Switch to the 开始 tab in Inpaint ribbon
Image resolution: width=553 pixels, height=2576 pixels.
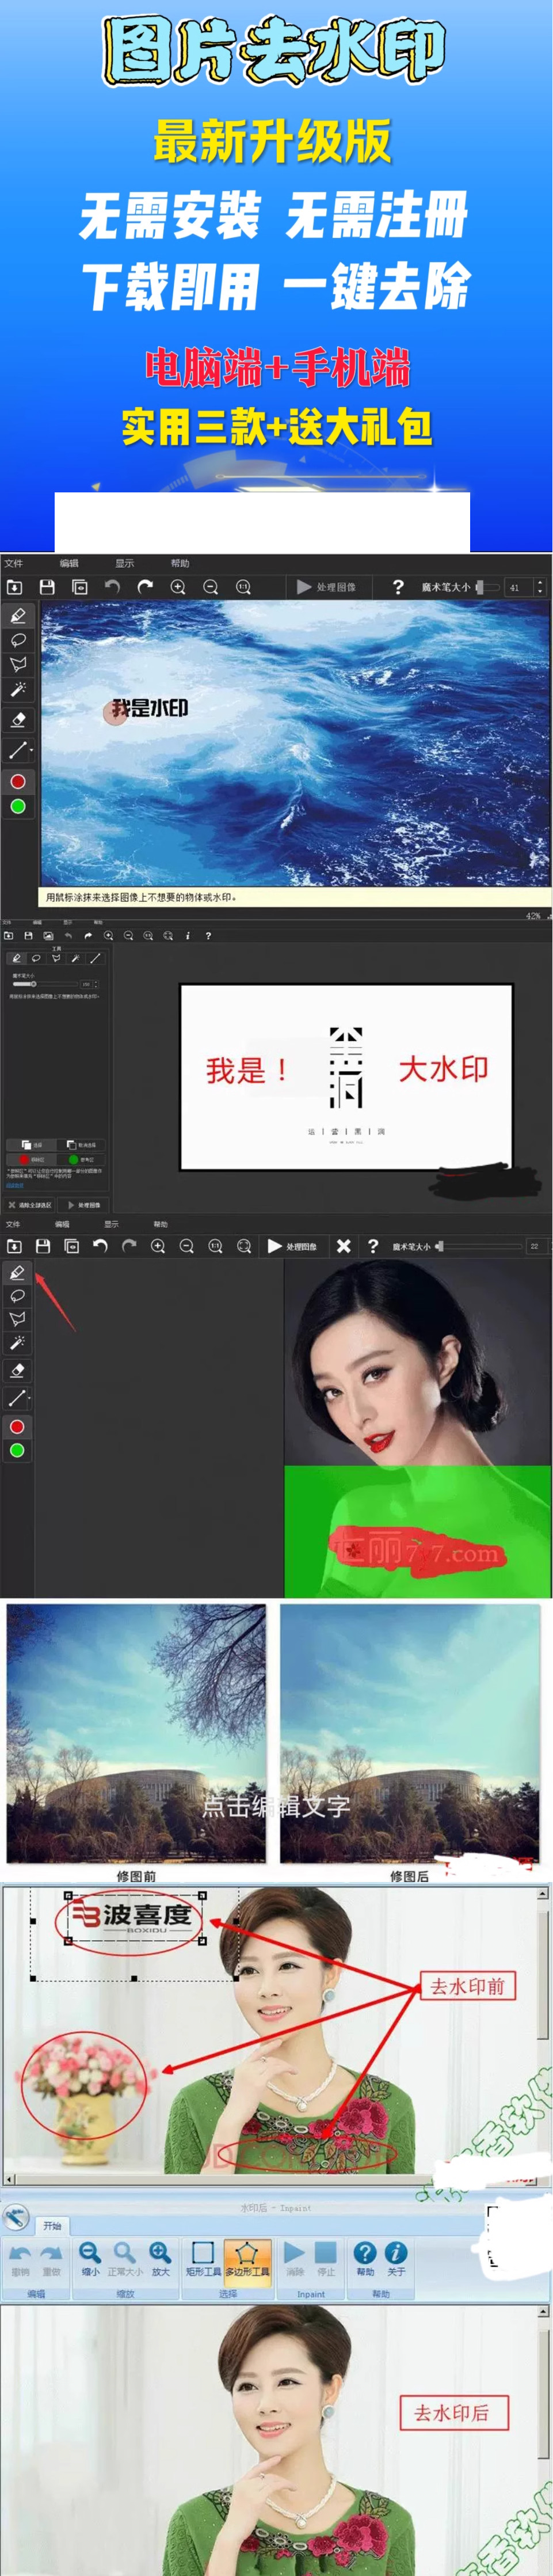[52, 2225]
